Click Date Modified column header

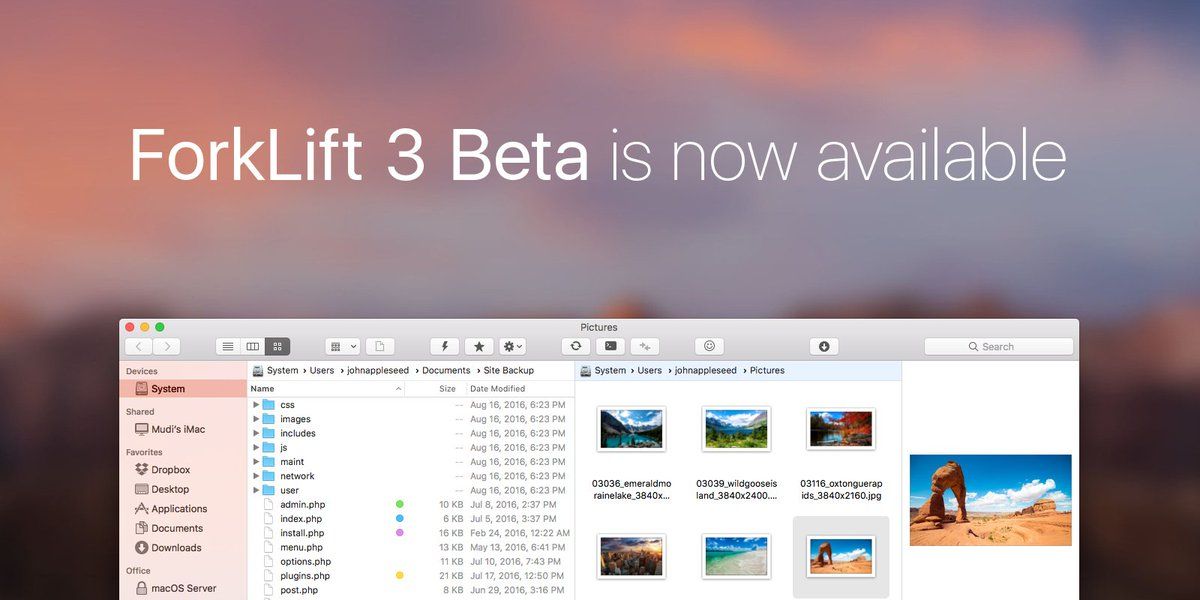click(x=497, y=389)
